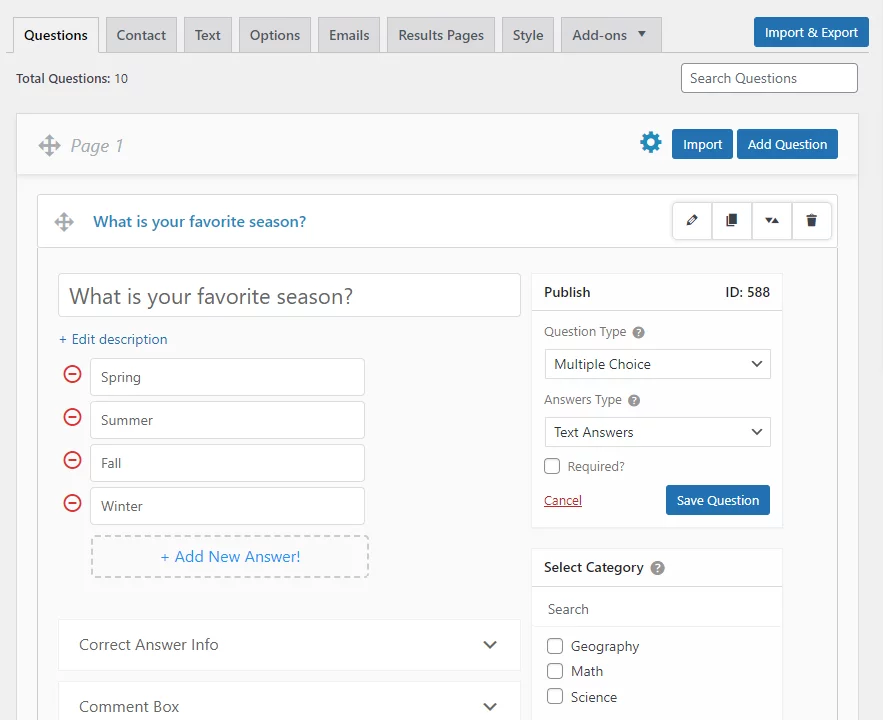Click the Select Category help icon

click(657, 567)
